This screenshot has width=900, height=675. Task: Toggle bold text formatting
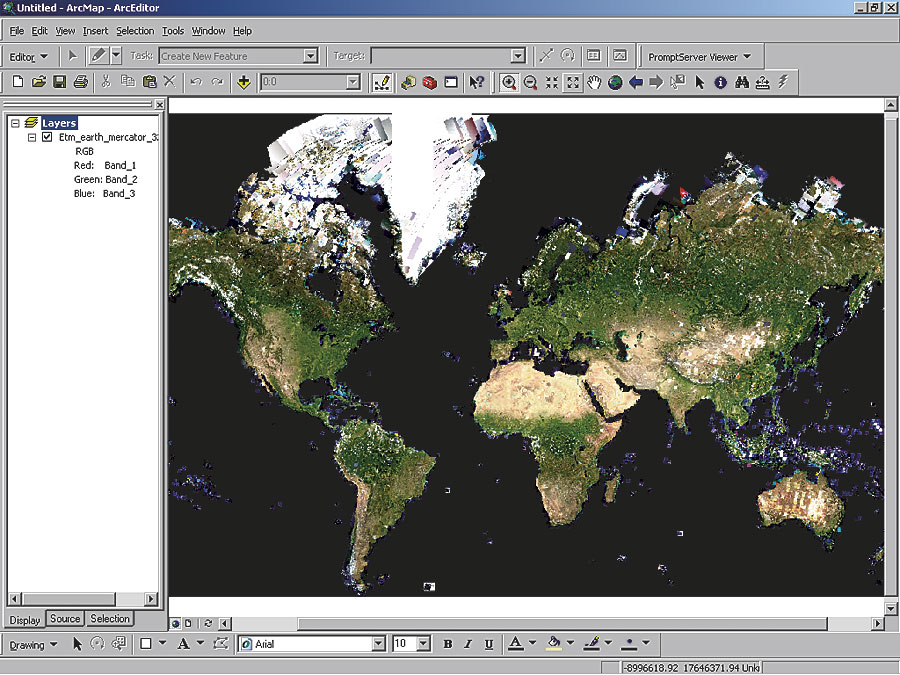pyautogui.click(x=448, y=644)
